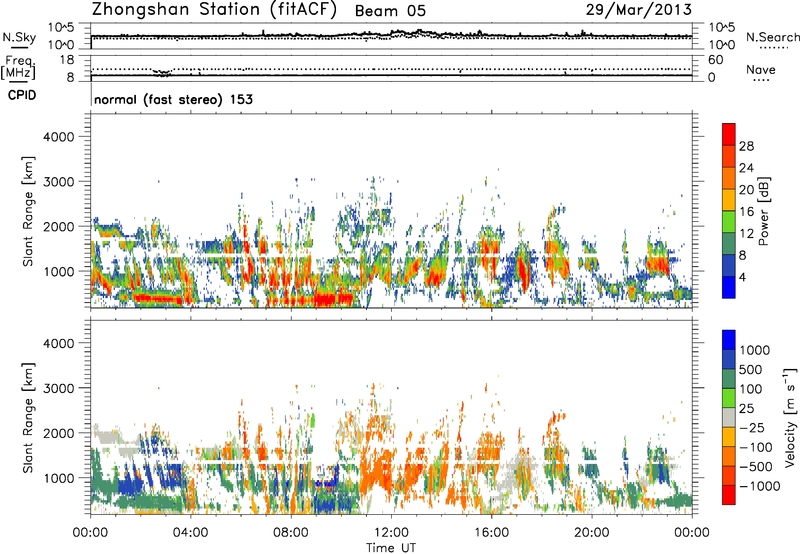This screenshot has width=800, height=554.
Task: Click the '60' Nave axis value
Action: point(715,60)
